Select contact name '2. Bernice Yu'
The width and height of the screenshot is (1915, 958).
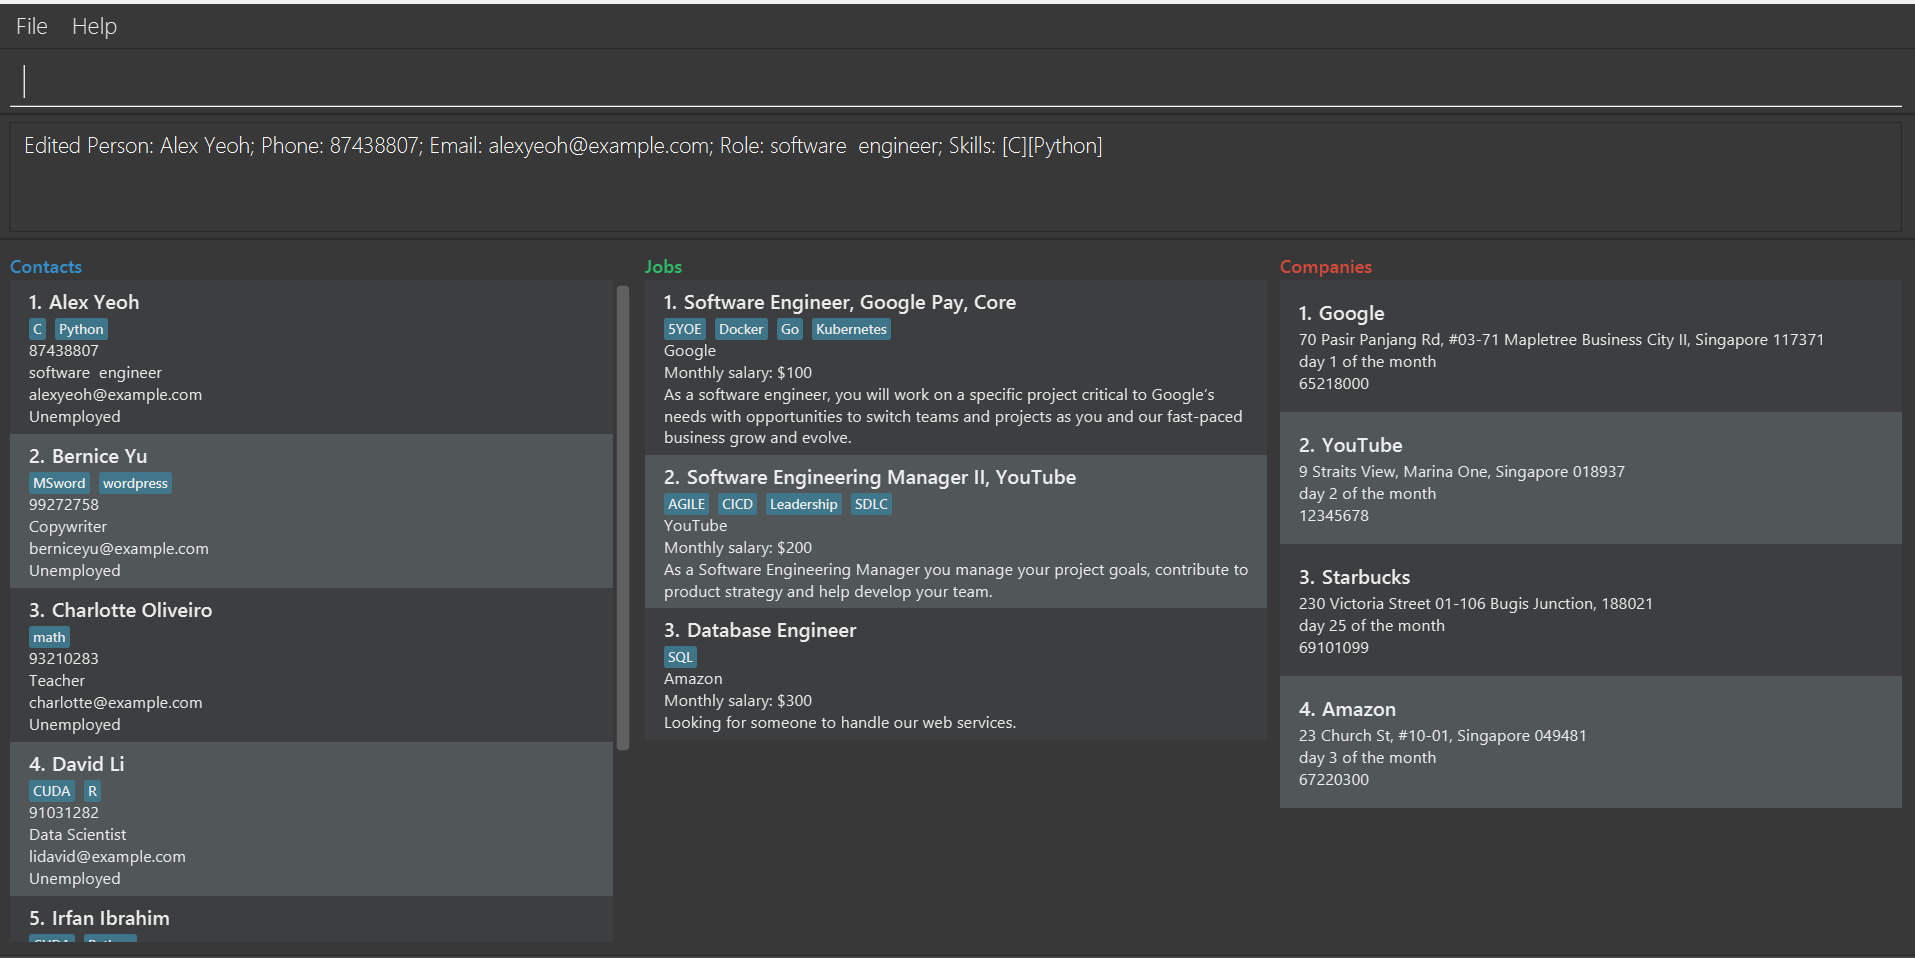88,456
